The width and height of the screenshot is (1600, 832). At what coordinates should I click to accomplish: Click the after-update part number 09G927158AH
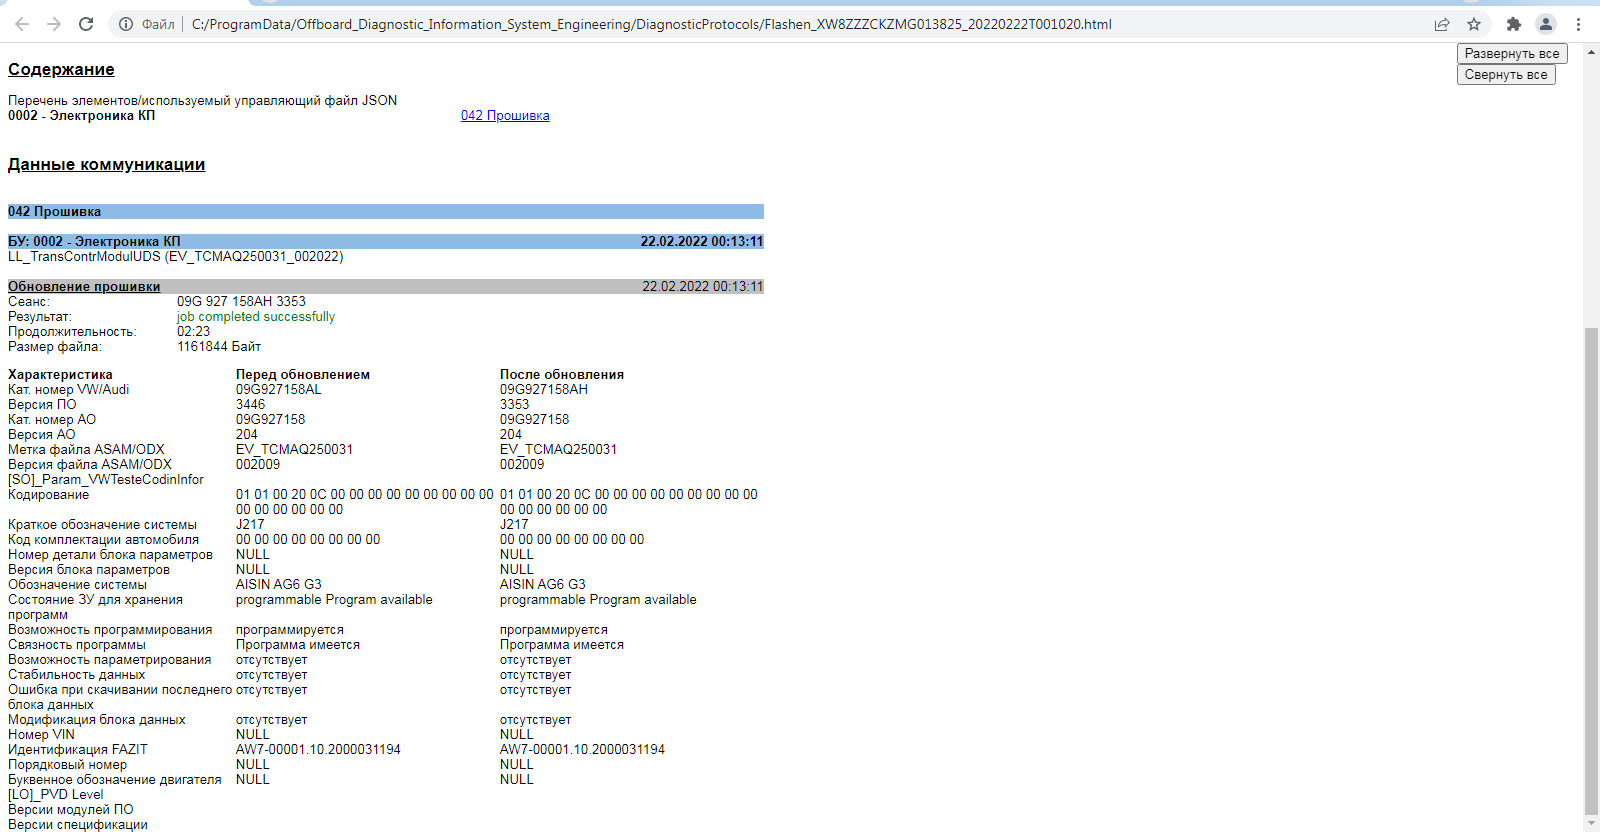coord(544,389)
